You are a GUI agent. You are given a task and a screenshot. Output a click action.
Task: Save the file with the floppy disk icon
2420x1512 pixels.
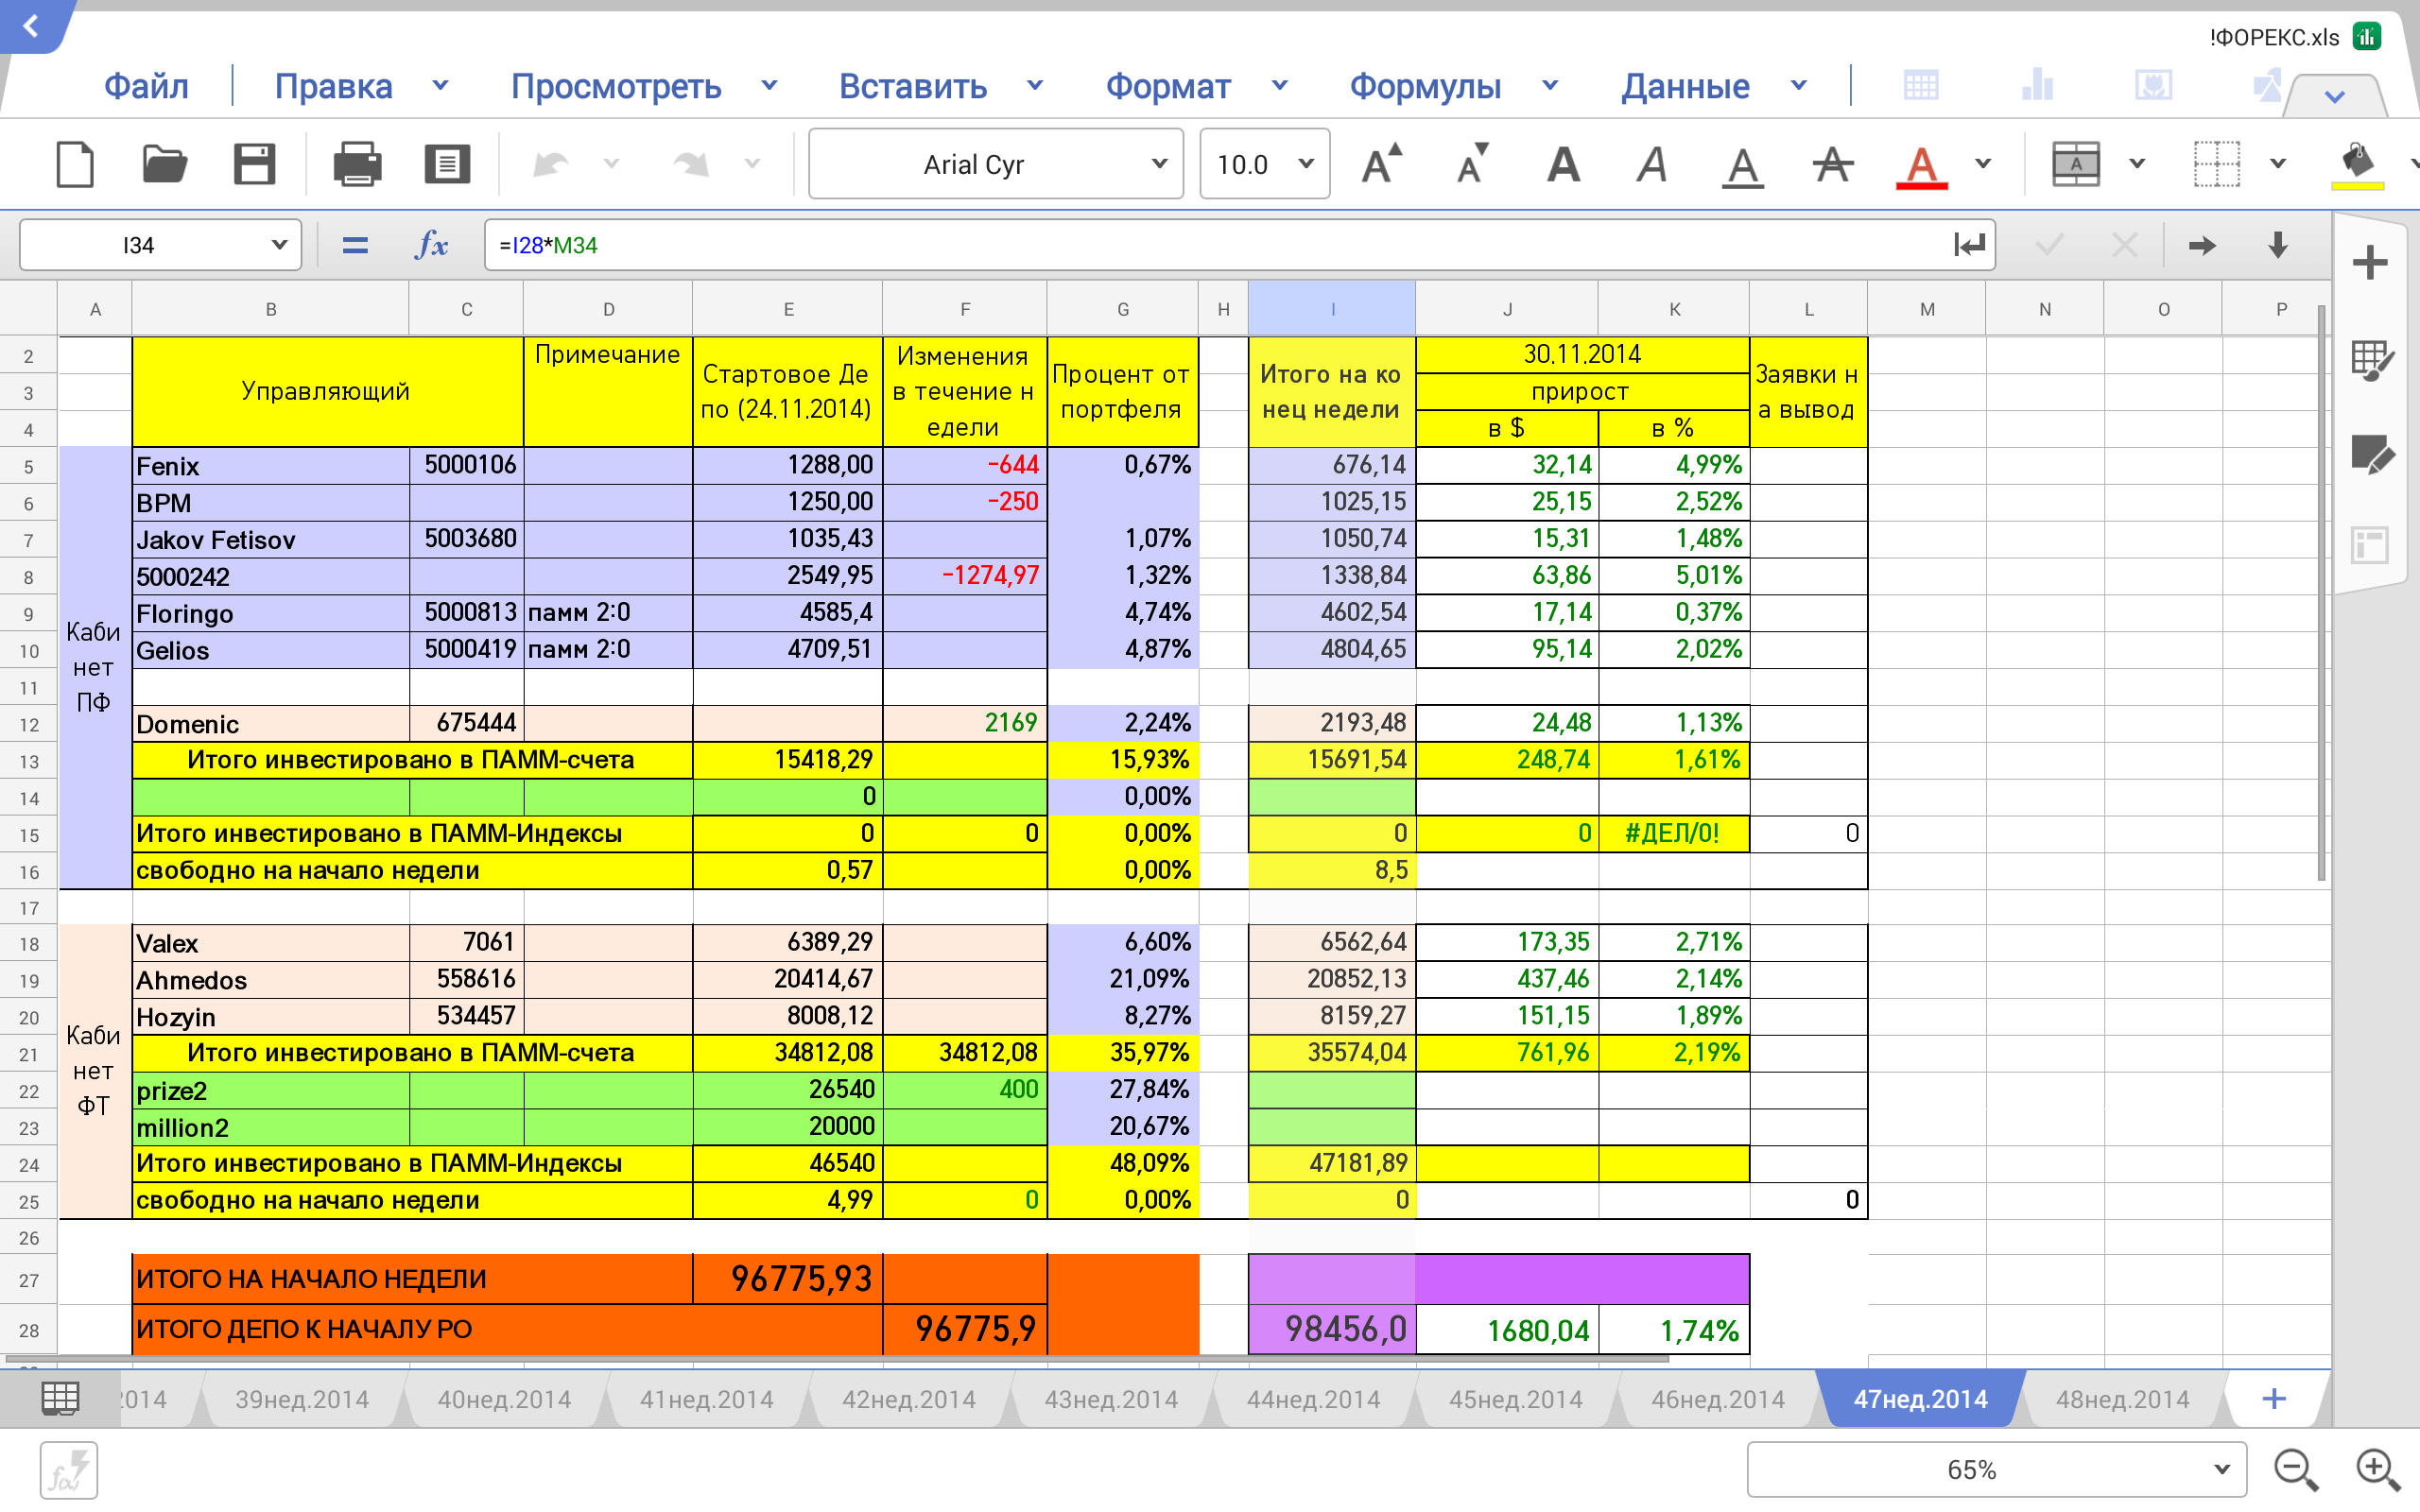pos(254,164)
